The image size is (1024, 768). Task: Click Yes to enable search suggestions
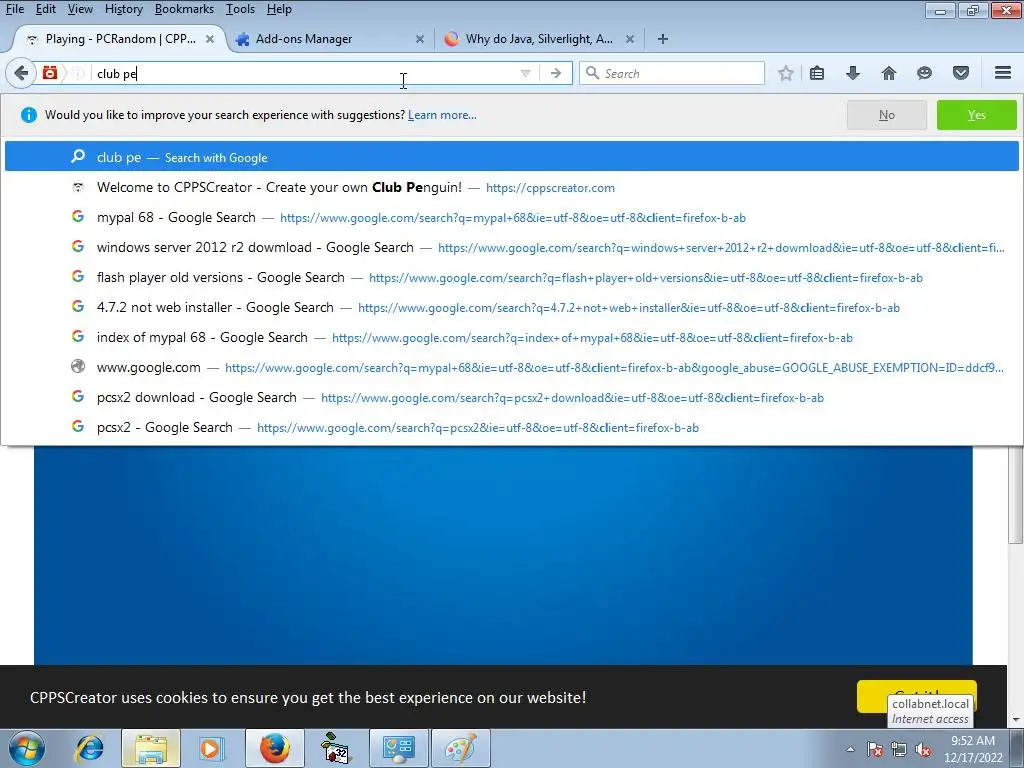pyautogui.click(x=976, y=115)
